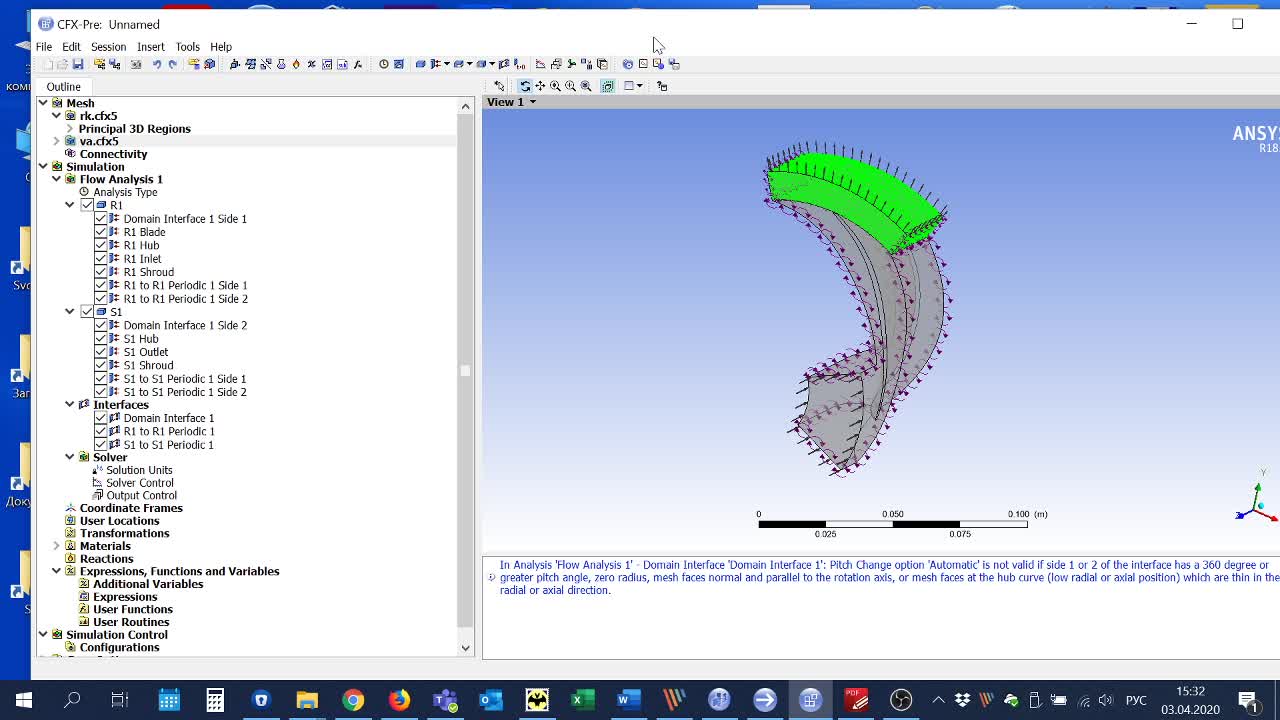Collapse the R1 domain node
This screenshot has width=1280, height=720.
tap(70, 205)
